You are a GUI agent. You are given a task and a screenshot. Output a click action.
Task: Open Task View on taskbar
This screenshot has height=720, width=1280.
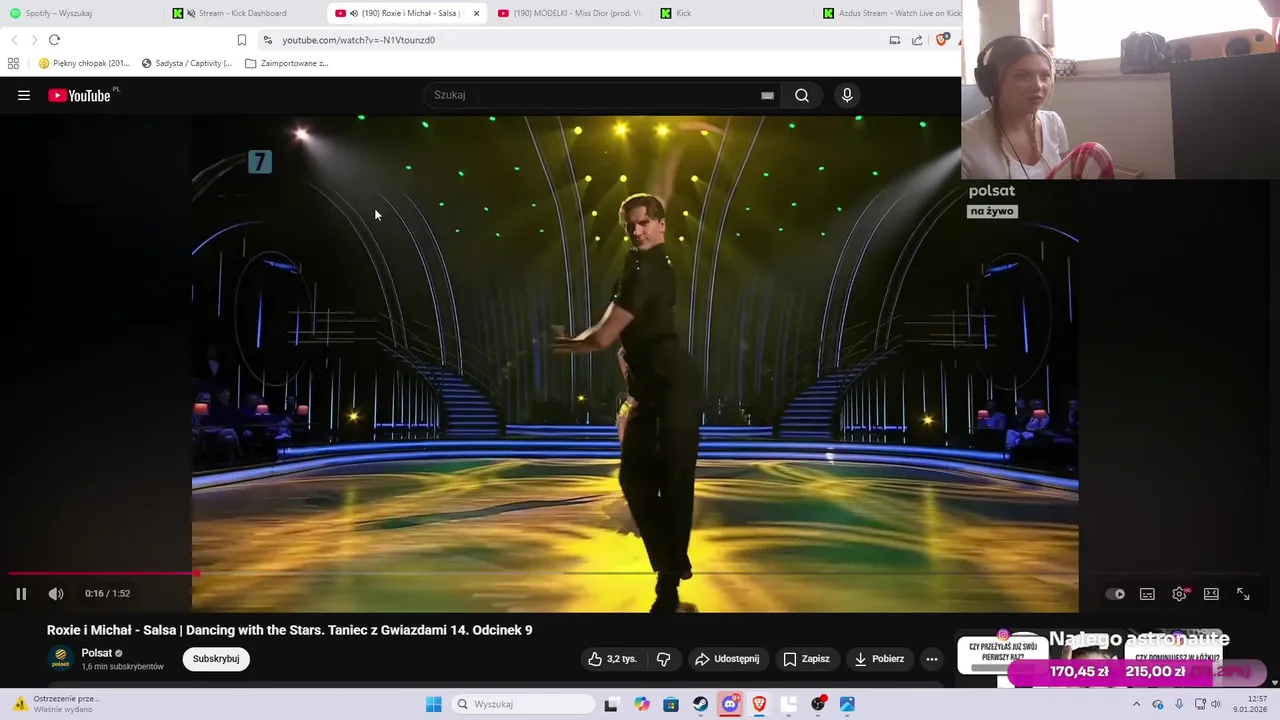click(x=611, y=704)
